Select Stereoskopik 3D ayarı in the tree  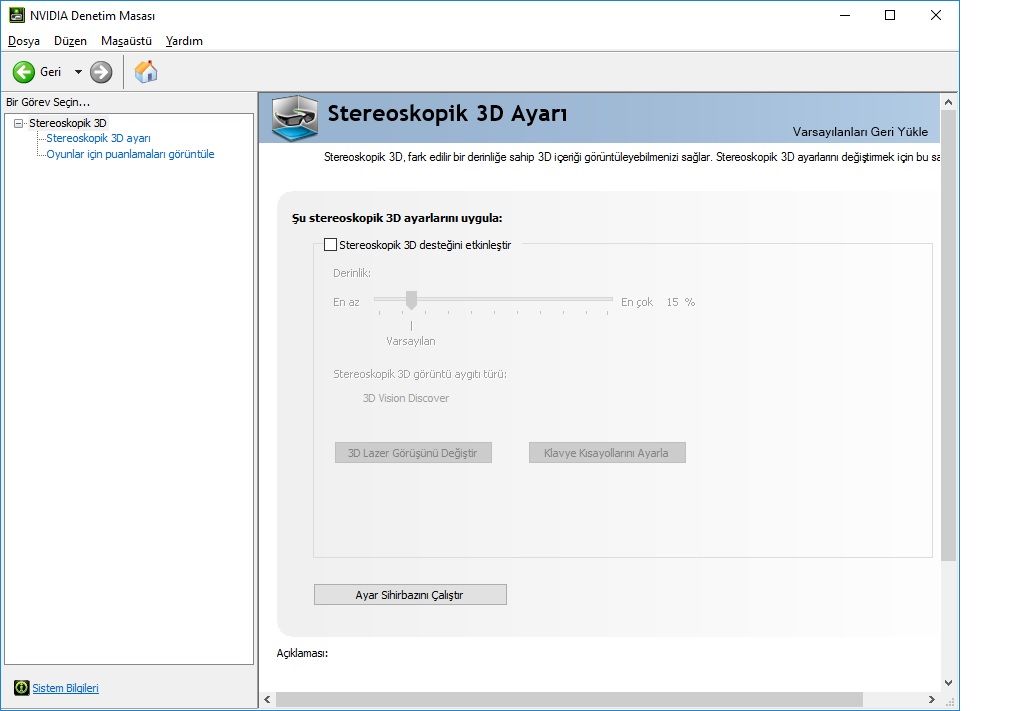(98, 138)
